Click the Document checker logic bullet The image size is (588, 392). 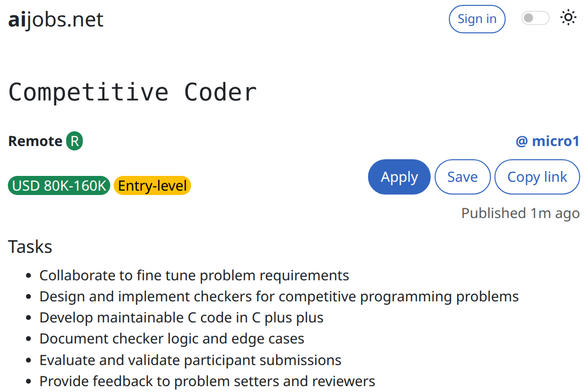tap(172, 339)
